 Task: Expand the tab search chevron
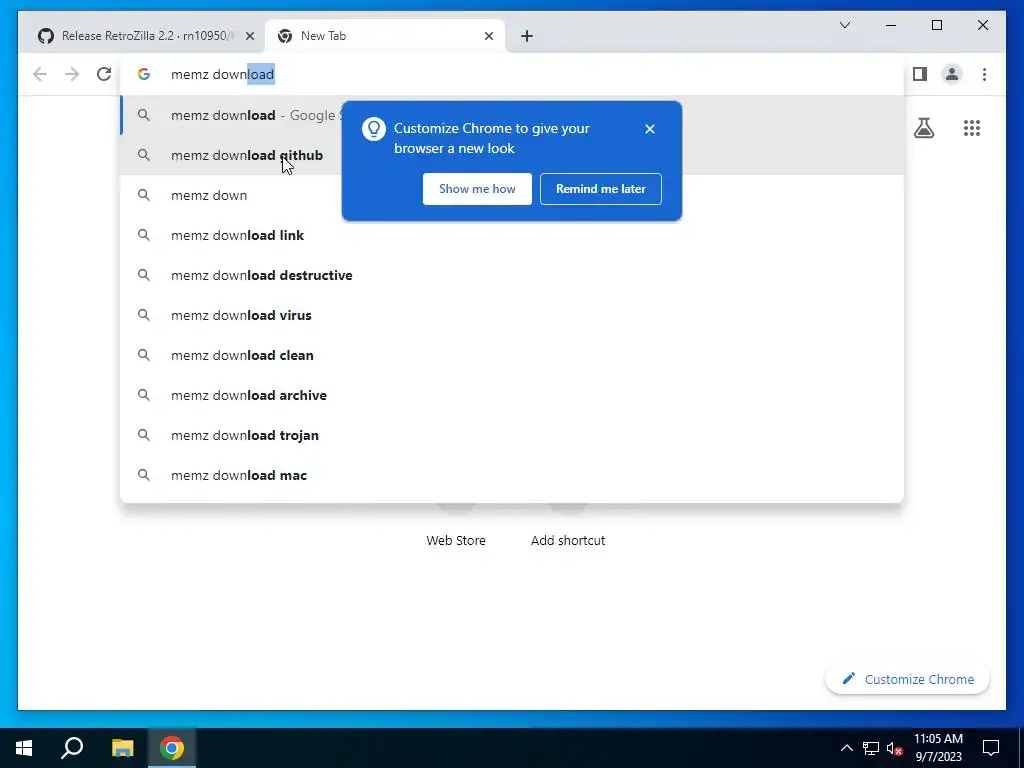click(844, 25)
